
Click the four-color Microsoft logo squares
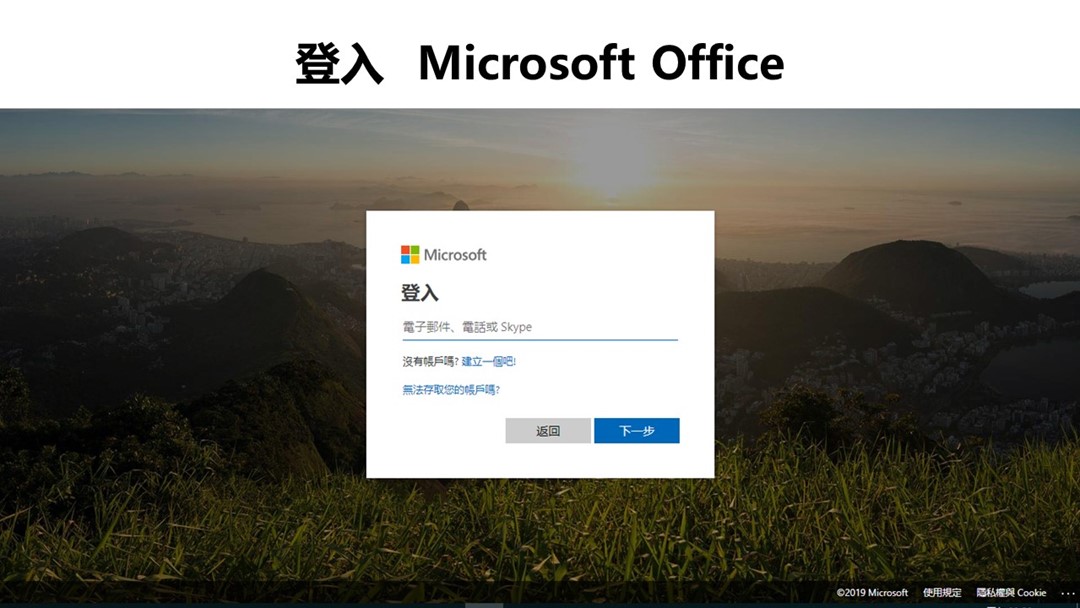410,255
